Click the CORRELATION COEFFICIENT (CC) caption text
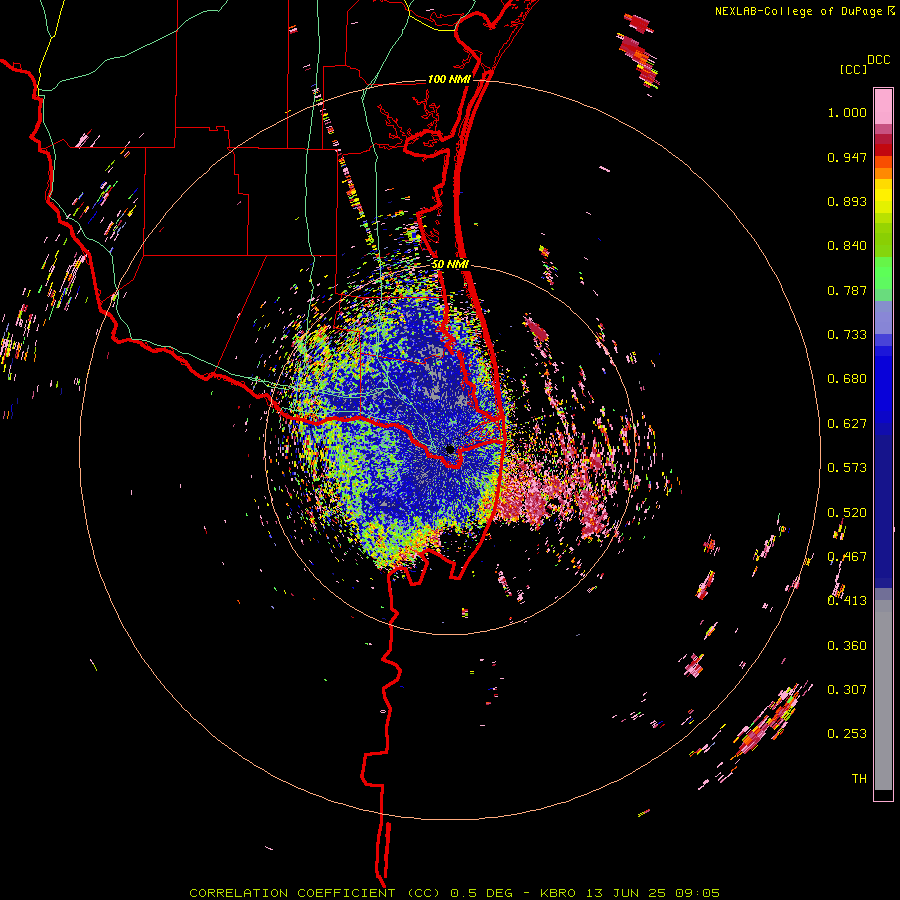Screen dimensions: 900x900 [x=315, y=893]
